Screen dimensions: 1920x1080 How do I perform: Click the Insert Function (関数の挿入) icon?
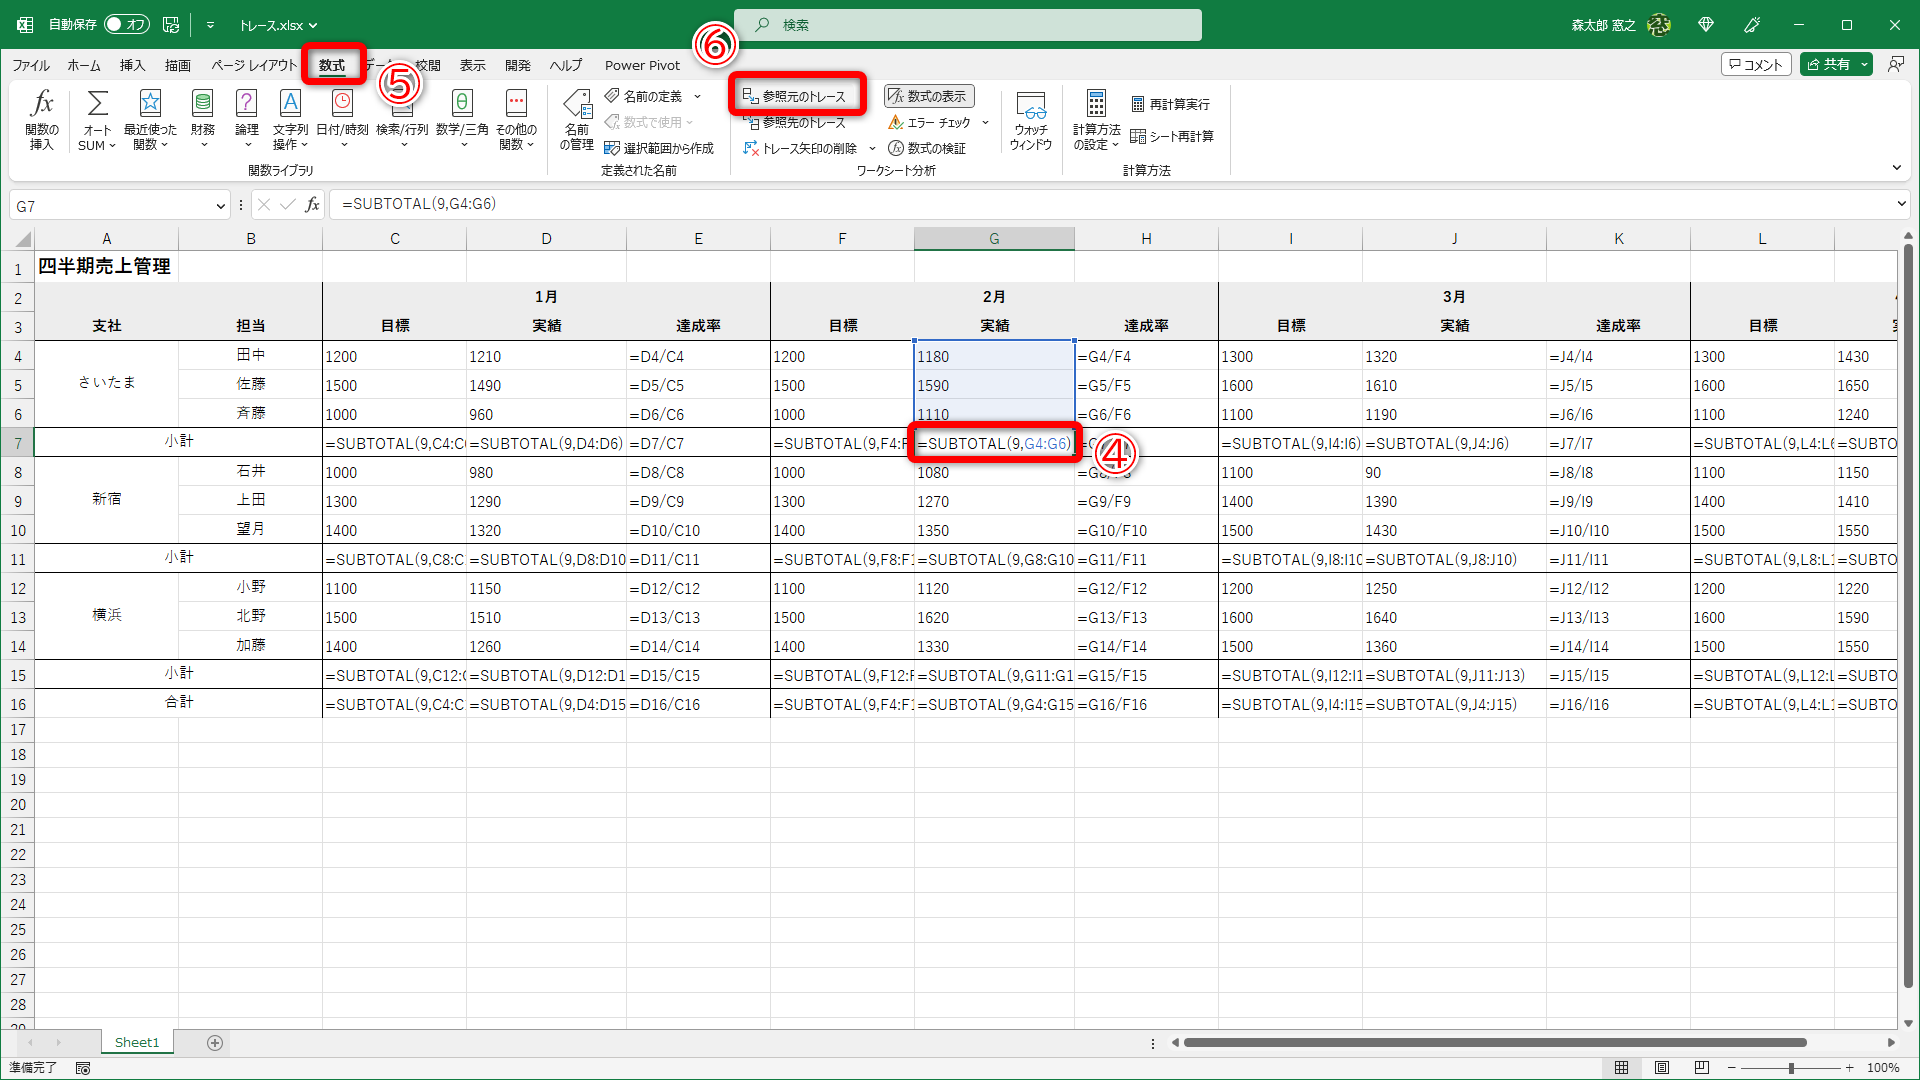[41, 104]
